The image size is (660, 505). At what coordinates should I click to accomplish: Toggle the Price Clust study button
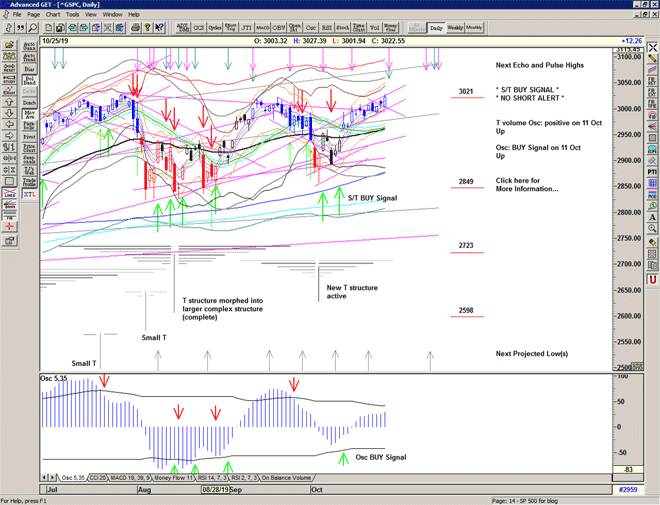[x=29, y=148]
